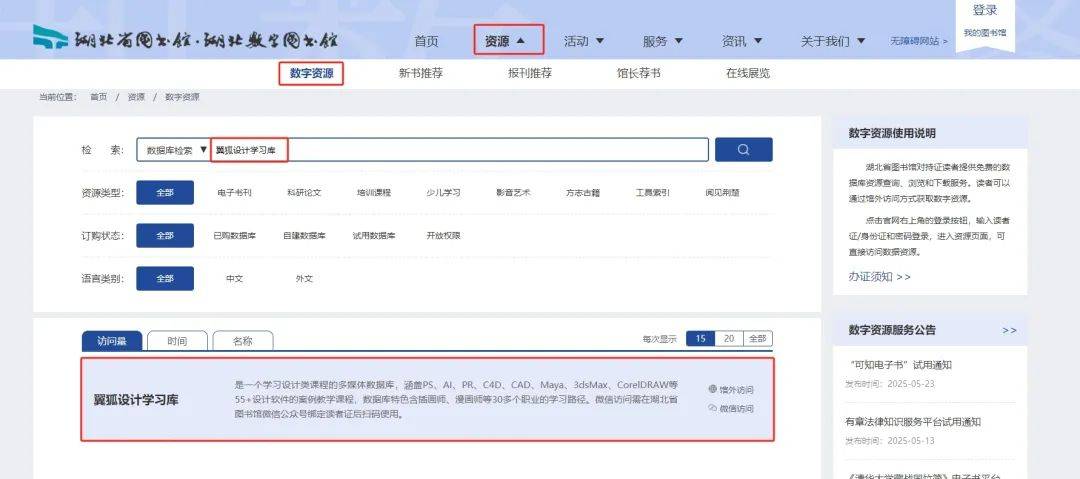Viewport: 1080px width, 479px height.
Task: Click the 数字资源使用说明 panel heading
Action: [892, 134]
